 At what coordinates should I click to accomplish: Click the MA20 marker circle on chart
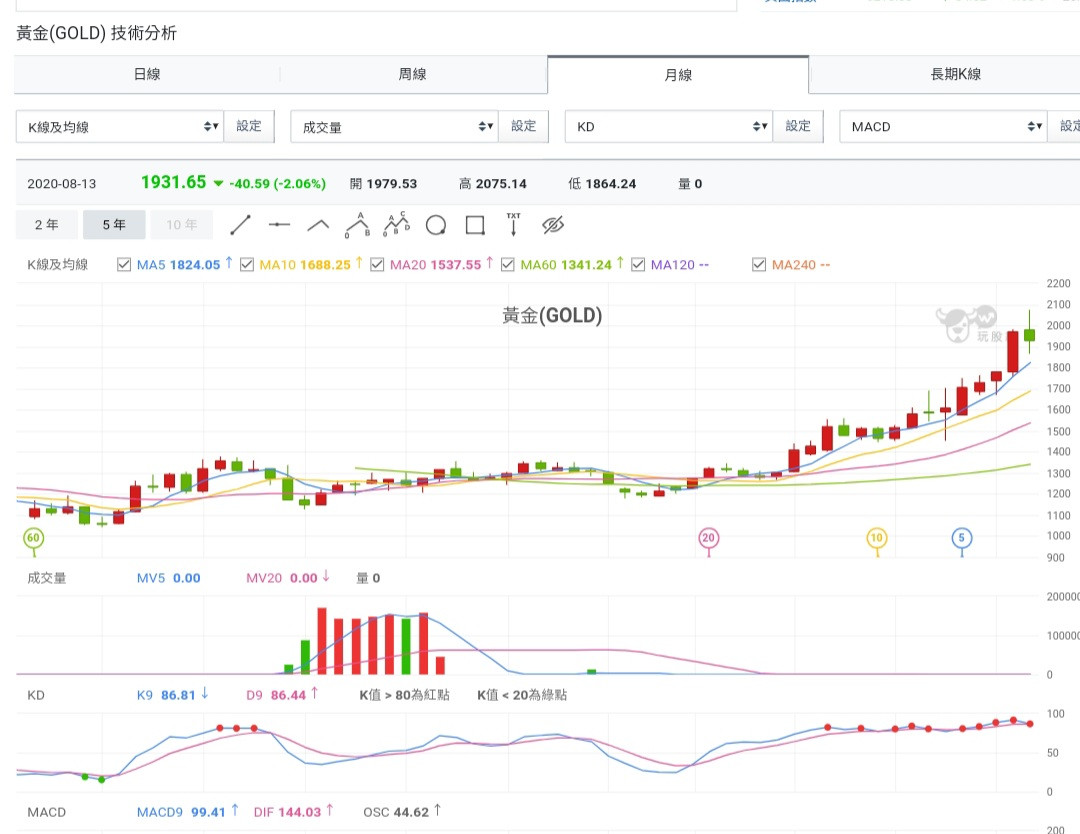click(x=709, y=538)
